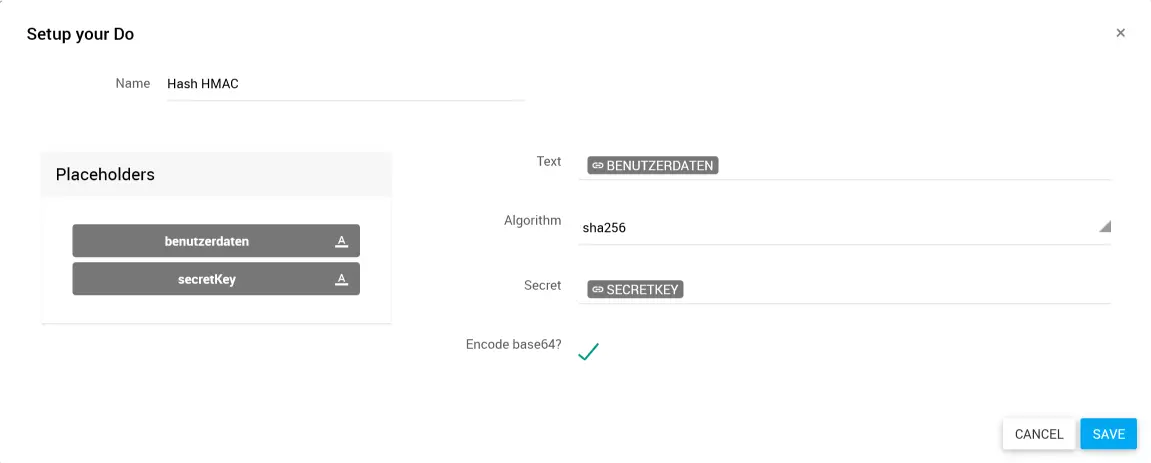1151x463 pixels.
Task: Click the link icon in SECRETKEY chip
Action: coord(598,289)
